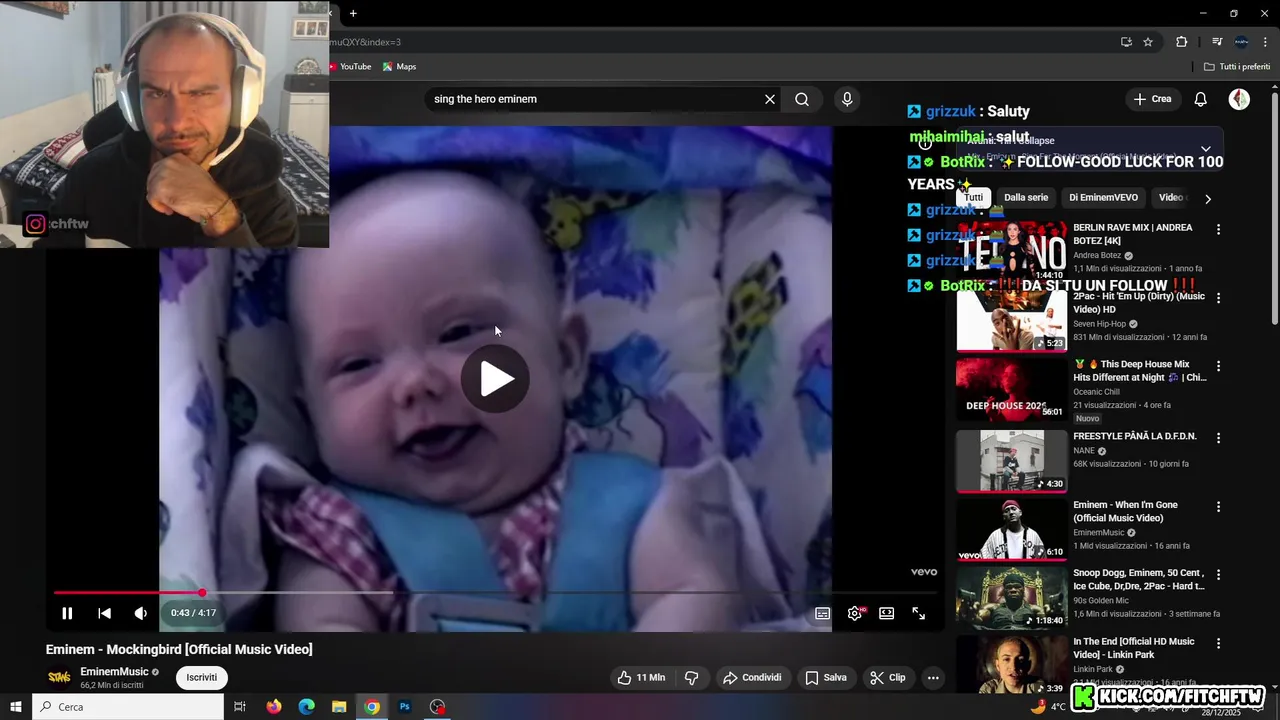This screenshot has width=1280, height=720.
Task: Expand the upcoming queue panel chevron
Action: click(x=1206, y=149)
